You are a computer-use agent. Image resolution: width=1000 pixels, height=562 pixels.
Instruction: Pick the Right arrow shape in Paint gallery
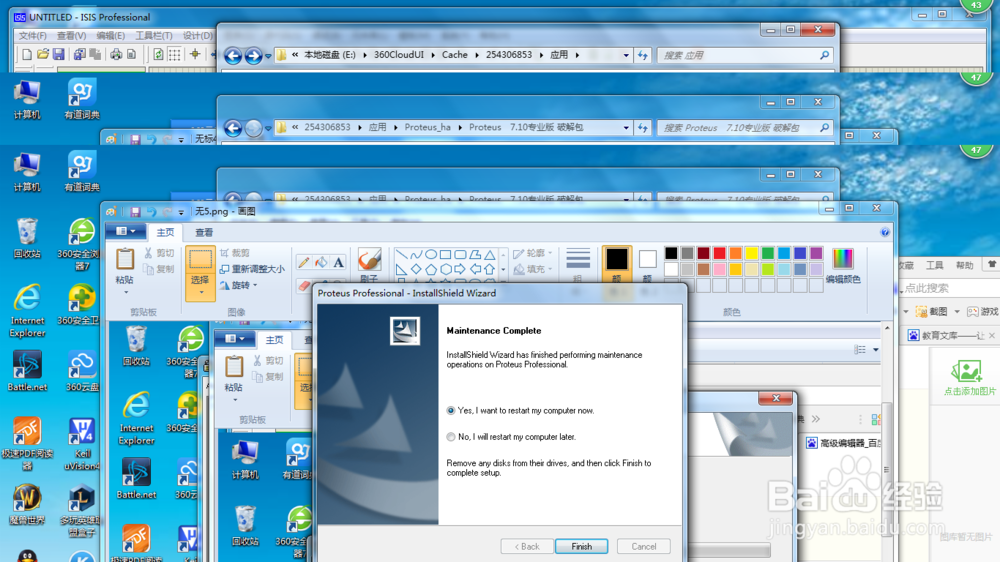point(460,269)
